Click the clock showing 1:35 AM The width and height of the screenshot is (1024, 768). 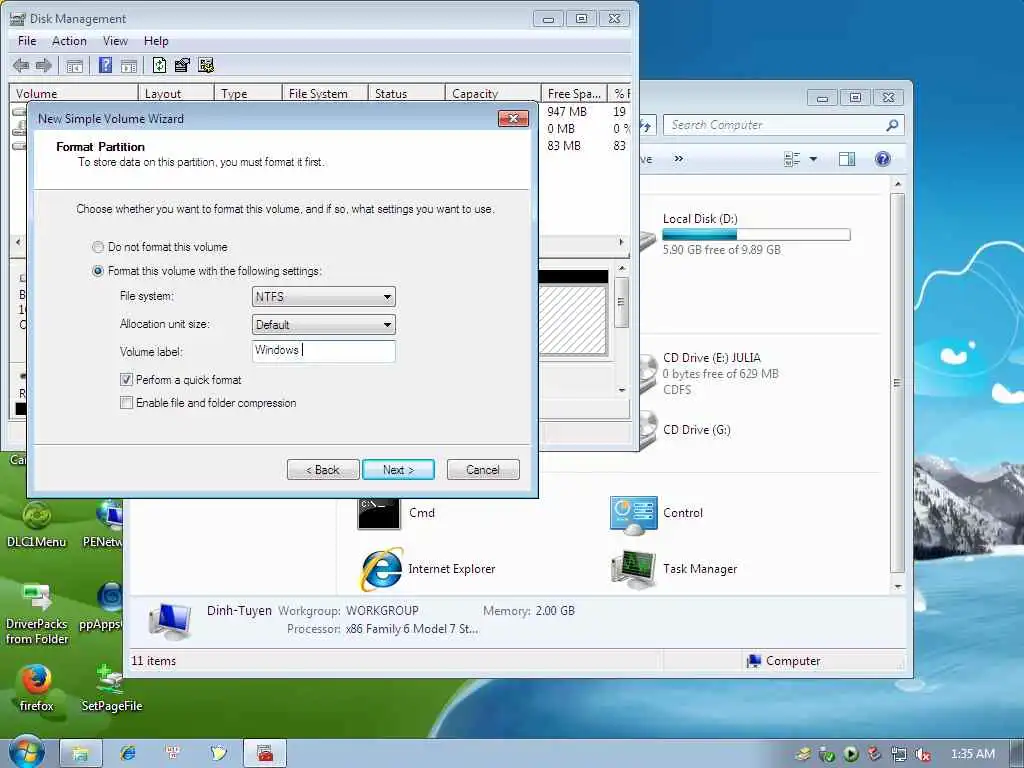point(973,754)
